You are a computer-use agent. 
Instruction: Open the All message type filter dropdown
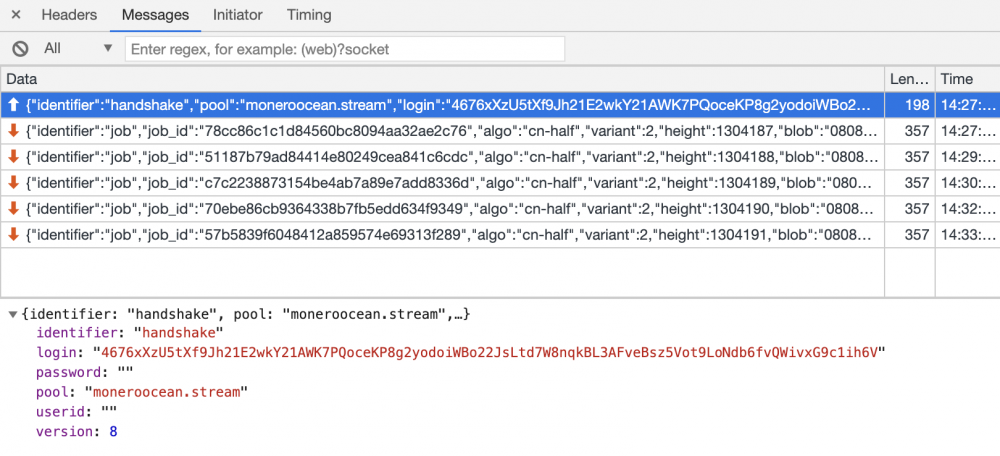(78, 48)
